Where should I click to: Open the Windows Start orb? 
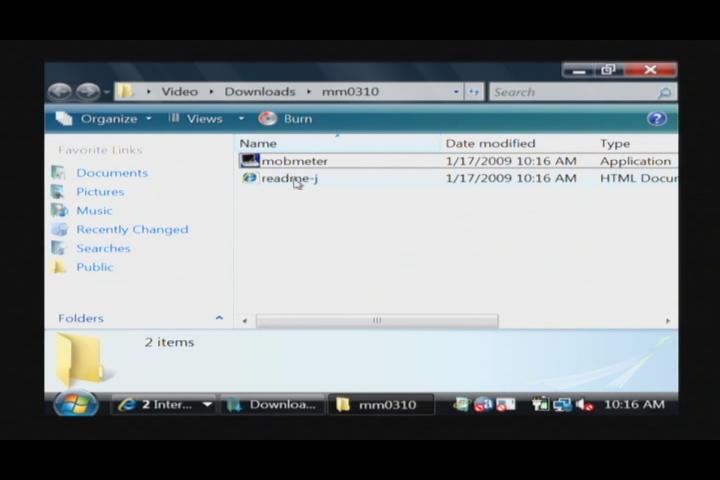(x=76, y=404)
